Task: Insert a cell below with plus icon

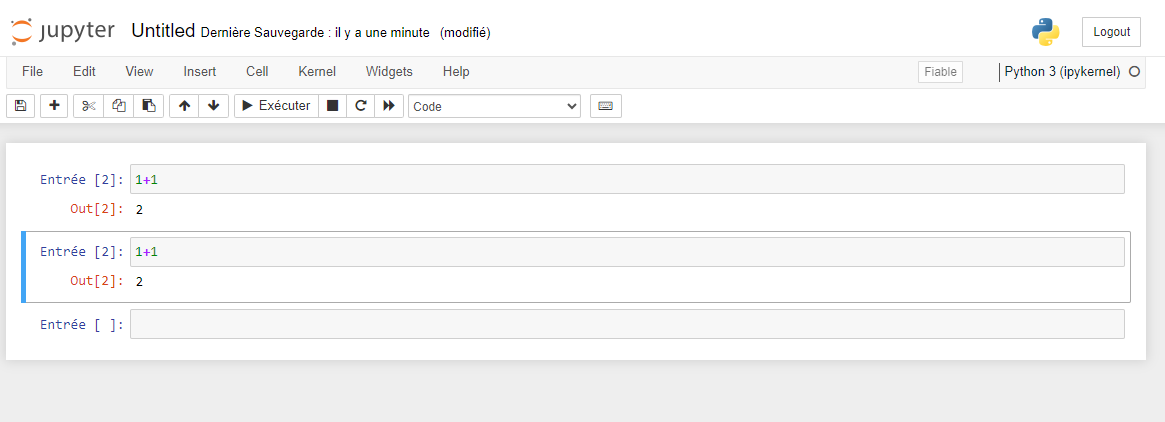Action: click(x=54, y=106)
